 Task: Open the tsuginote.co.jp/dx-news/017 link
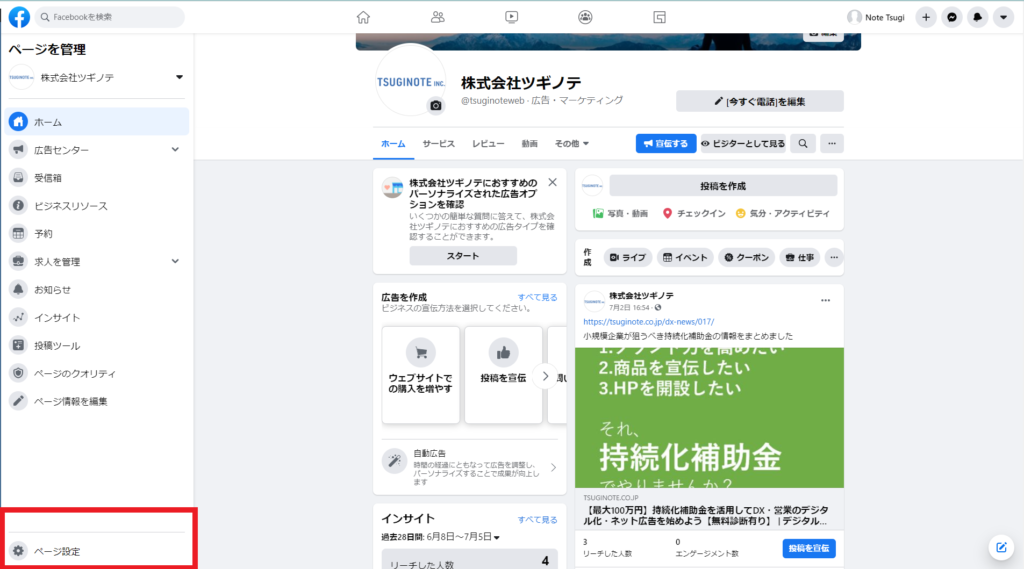pyautogui.click(x=648, y=321)
